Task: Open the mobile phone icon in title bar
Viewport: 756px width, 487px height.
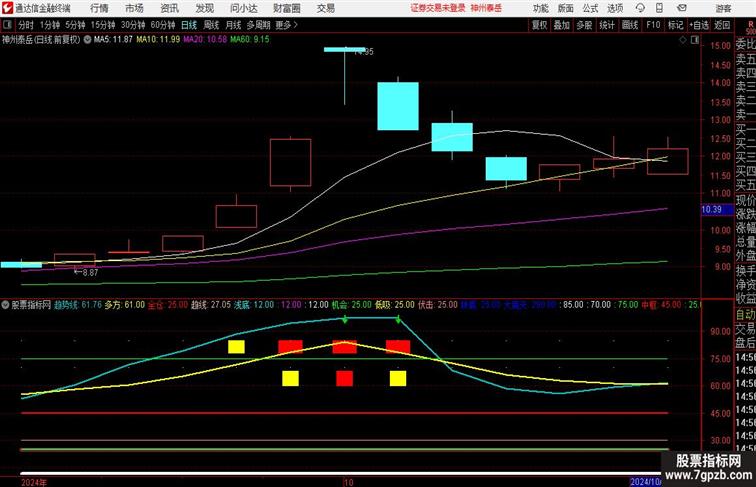Action: coord(659,8)
